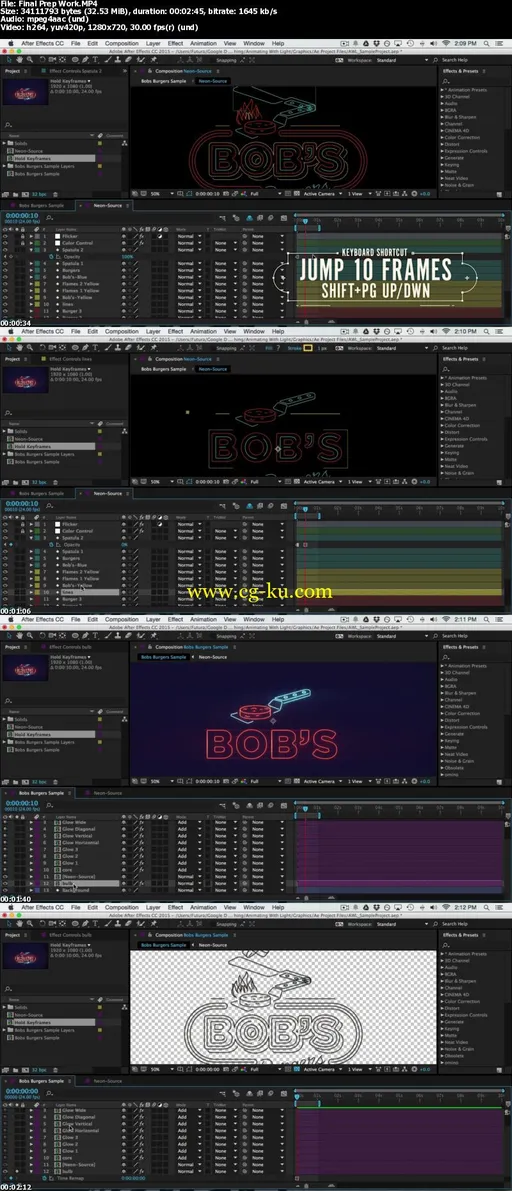Select the Brush tool in the 2:09 PM frame
512x1191 pixels.
coord(108,59)
